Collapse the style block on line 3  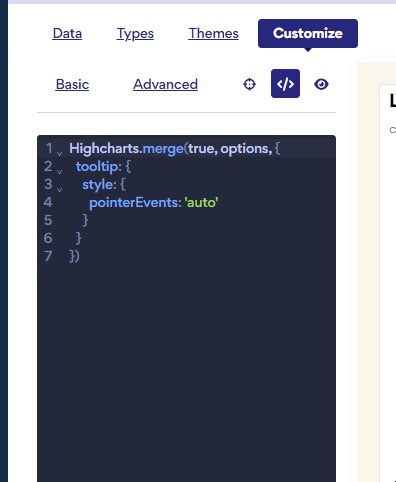[x=59, y=189]
